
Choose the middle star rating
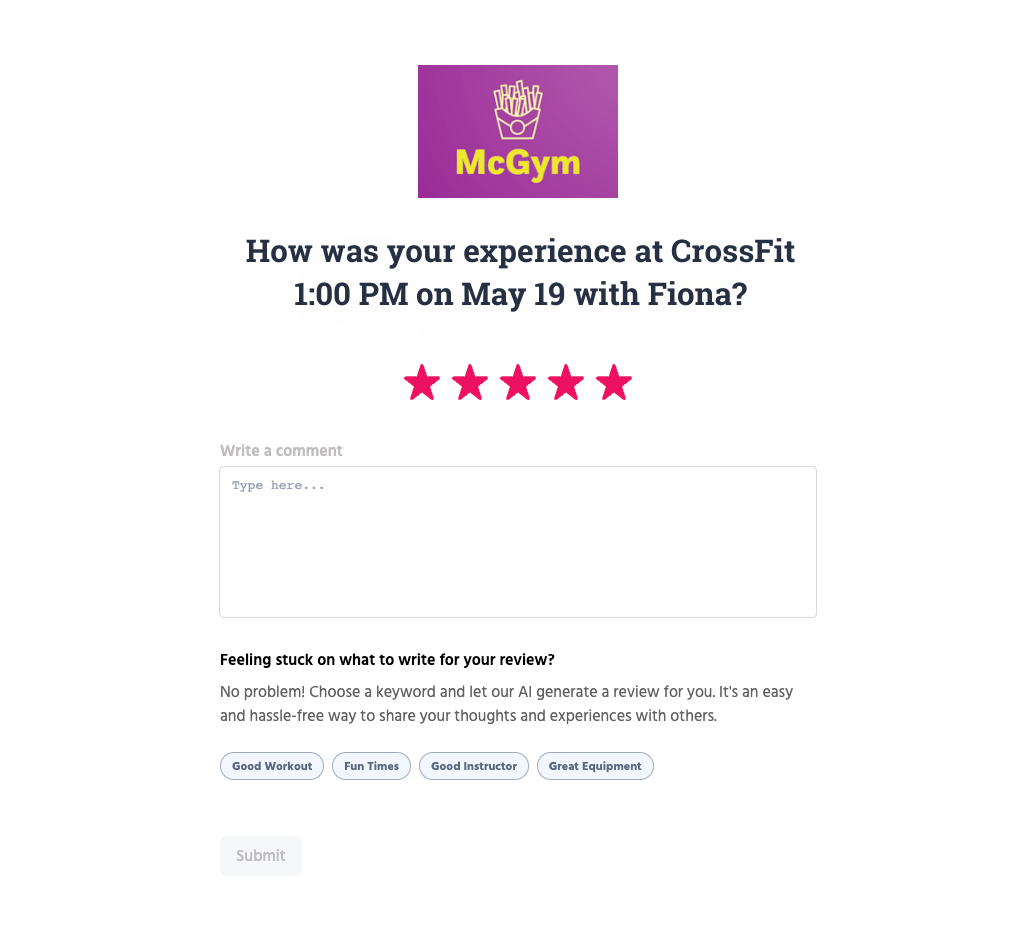tap(518, 382)
